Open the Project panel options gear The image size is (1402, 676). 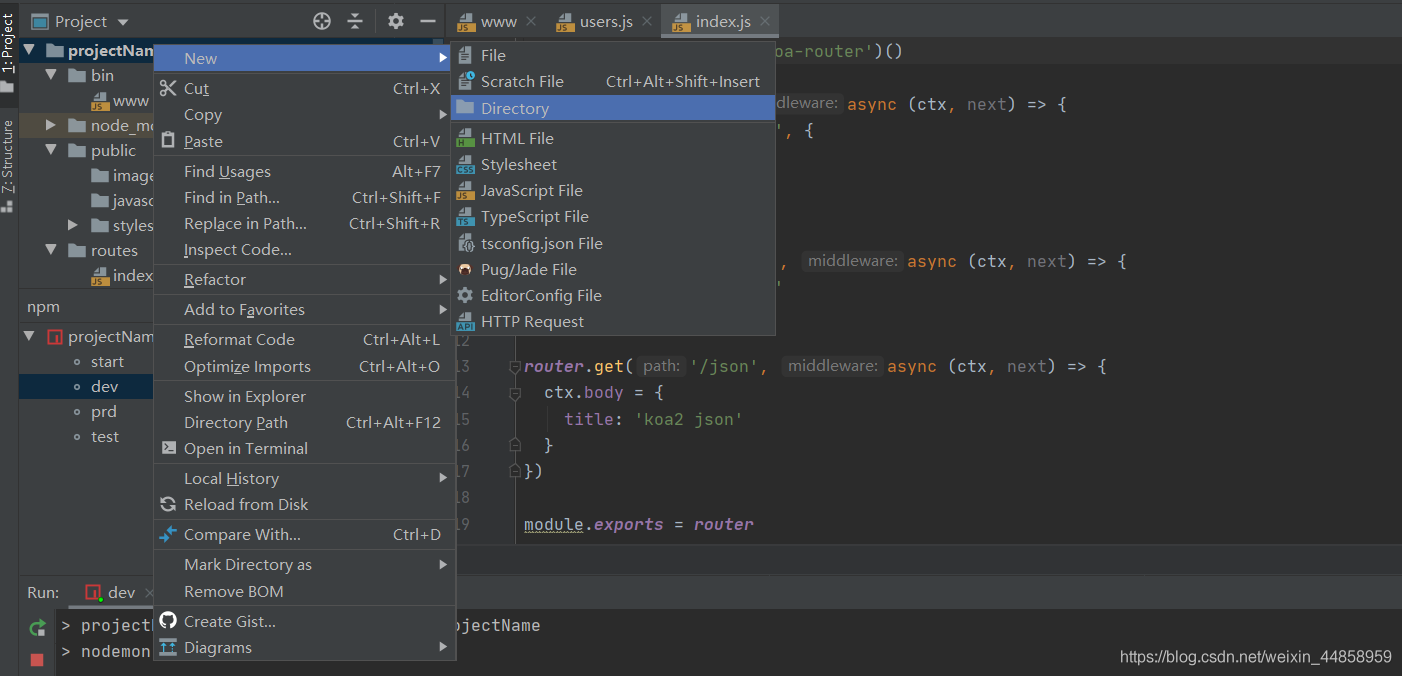[x=394, y=20]
